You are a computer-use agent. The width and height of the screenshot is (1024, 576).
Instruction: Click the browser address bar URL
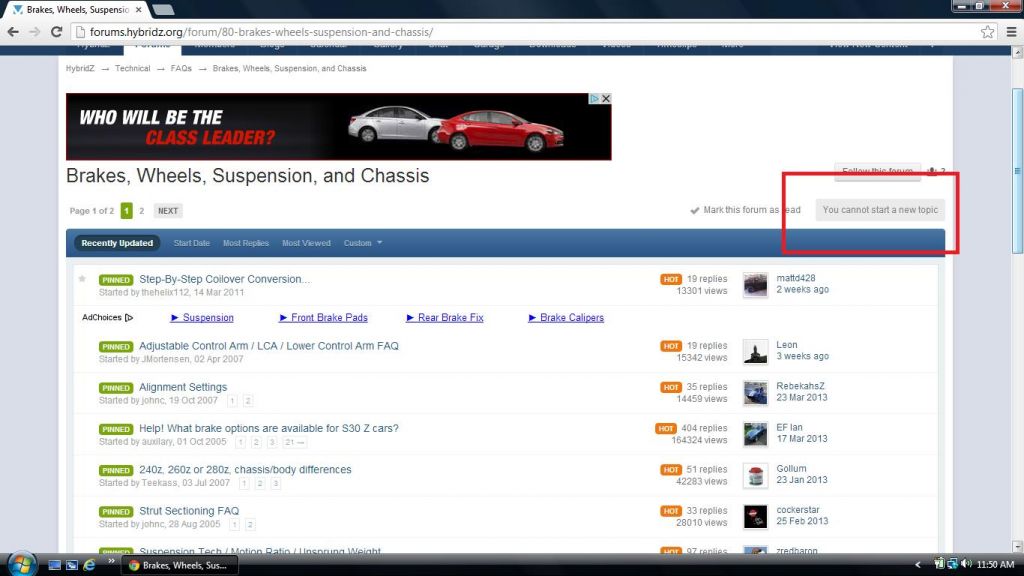point(260,32)
